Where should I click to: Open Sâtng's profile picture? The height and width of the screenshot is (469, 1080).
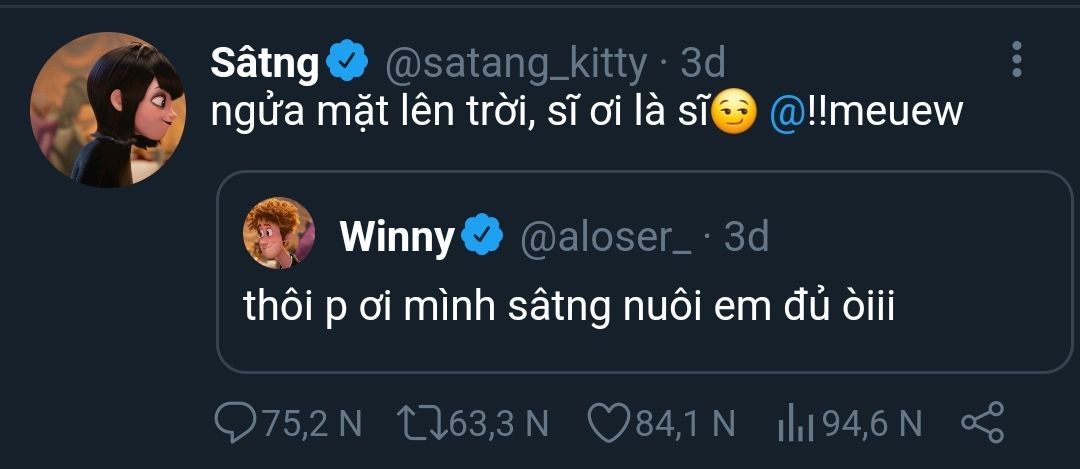pyautogui.click(x=102, y=110)
